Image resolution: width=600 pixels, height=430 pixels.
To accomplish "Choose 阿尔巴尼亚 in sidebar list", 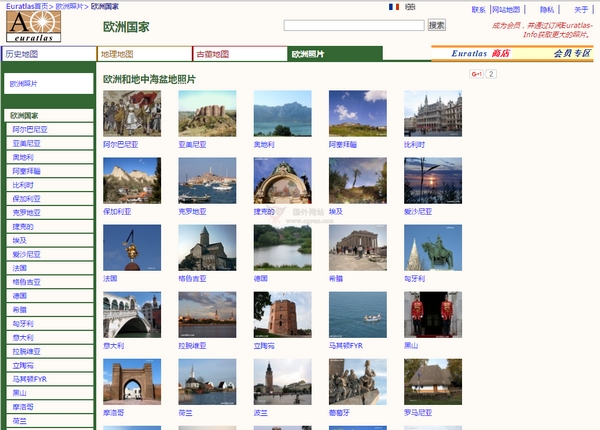I will pyautogui.click(x=50, y=129).
